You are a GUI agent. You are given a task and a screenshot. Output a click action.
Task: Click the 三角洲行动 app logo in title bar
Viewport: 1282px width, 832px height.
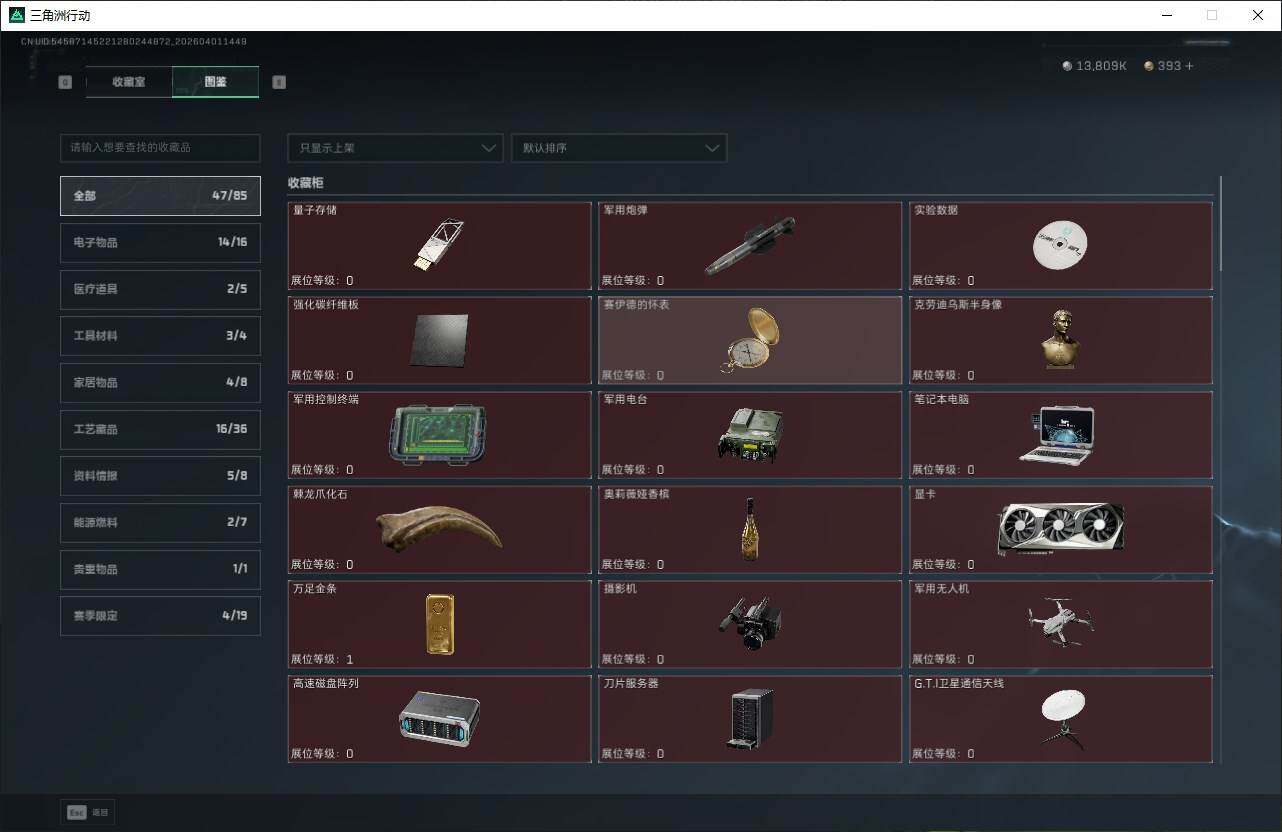[x=16, y=15]
